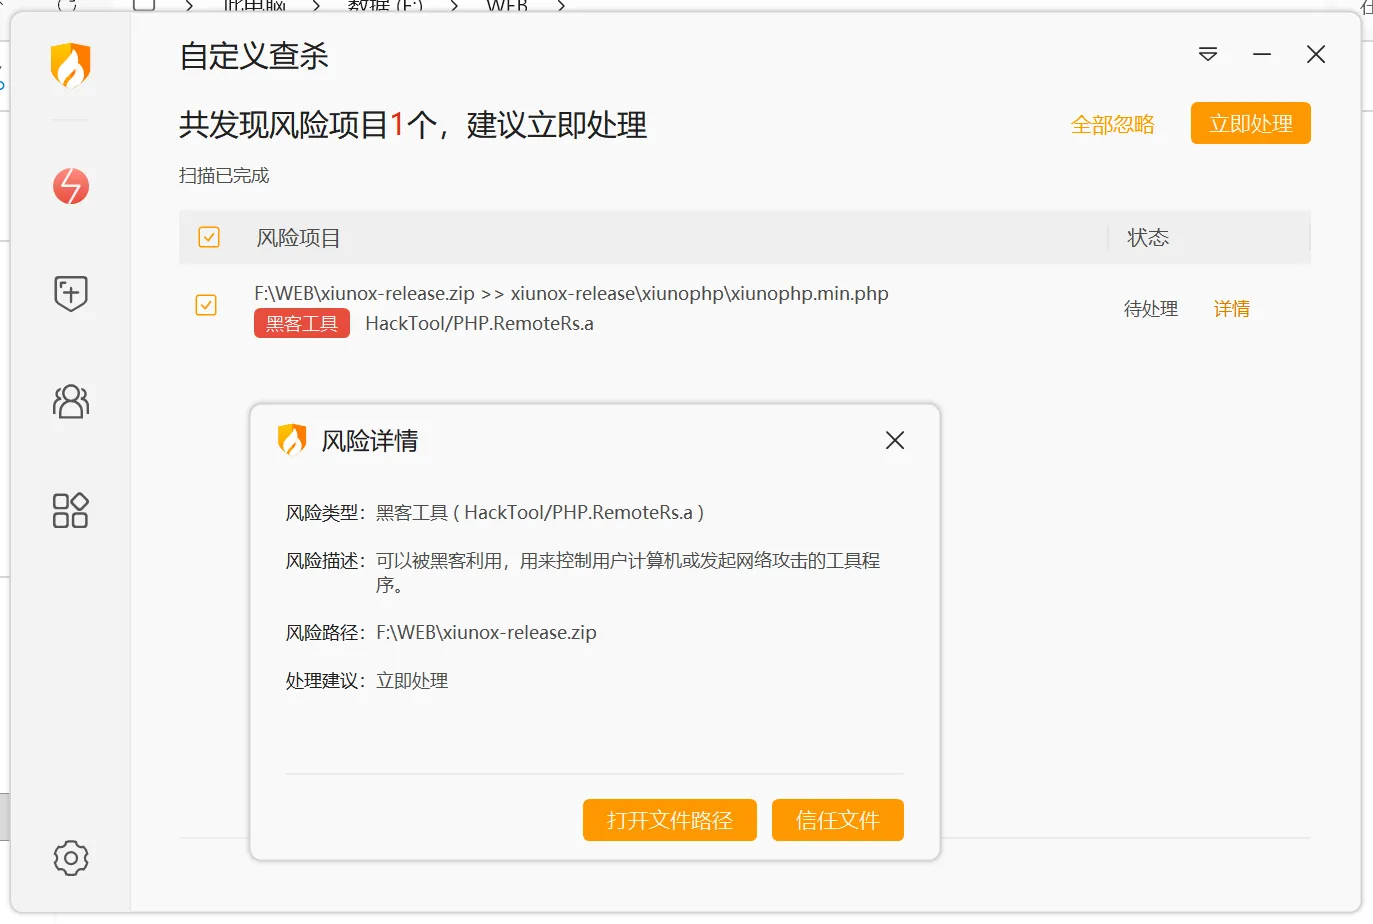Open the security tools grid icon
Image resolution: width=1373 pixels, height=924 pixels.
click(x=71, y=510)
